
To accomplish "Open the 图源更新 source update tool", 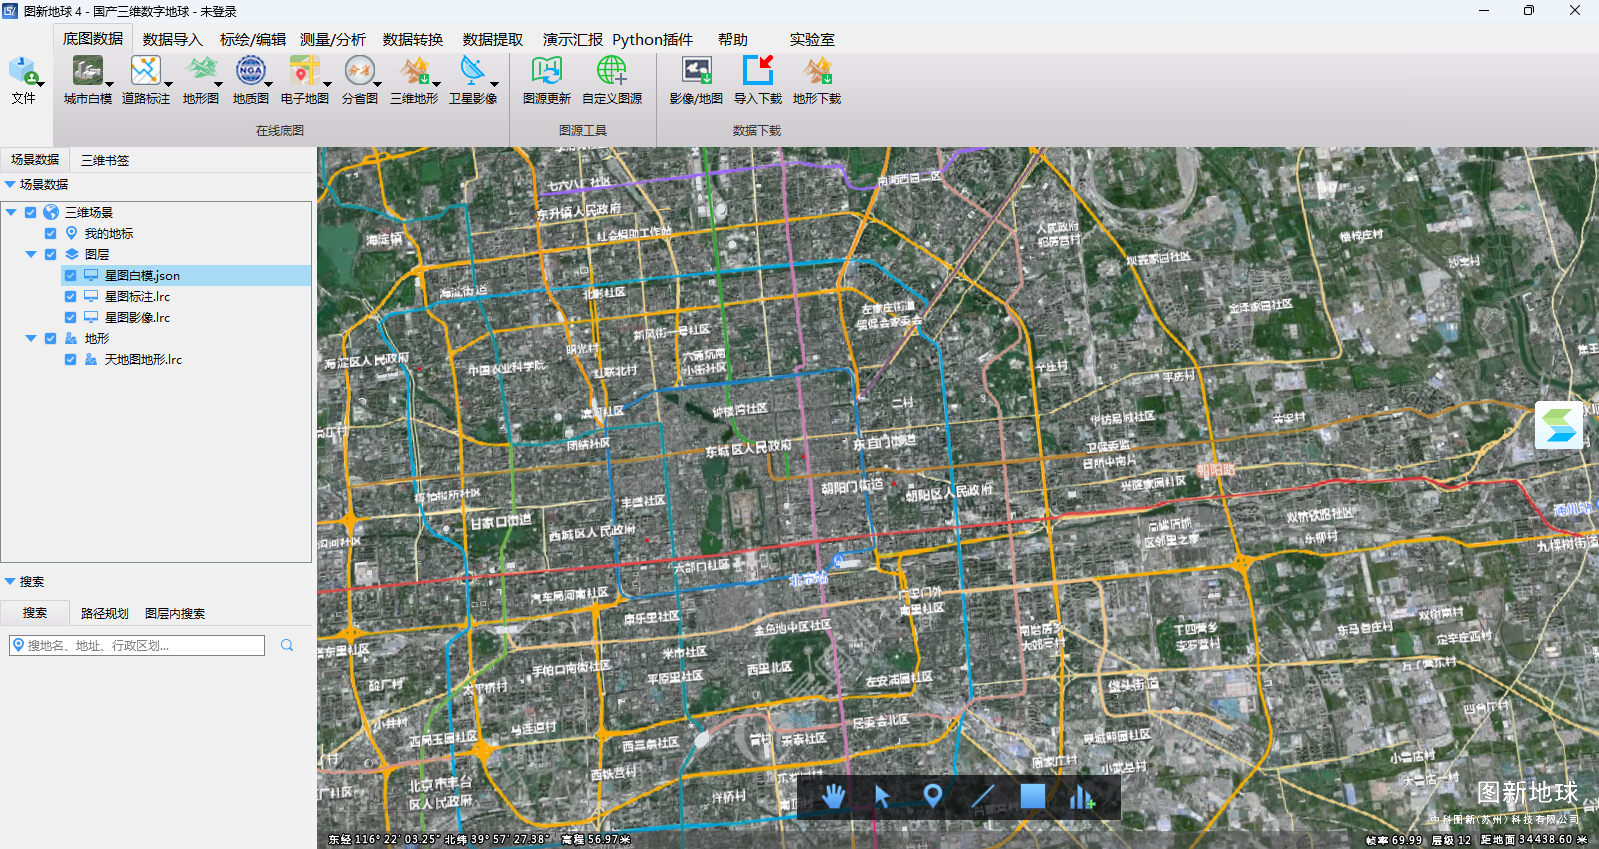I will point(546,80).
